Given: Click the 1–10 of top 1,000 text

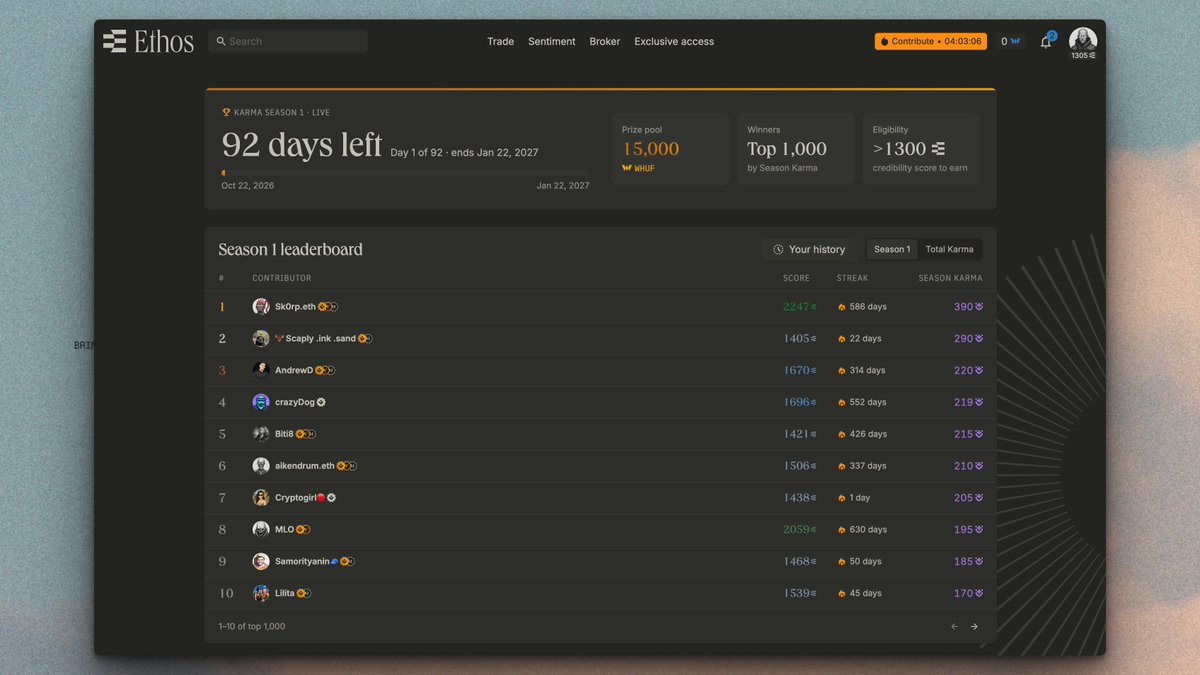Looking at the screenshot, I should click(252, 626).
